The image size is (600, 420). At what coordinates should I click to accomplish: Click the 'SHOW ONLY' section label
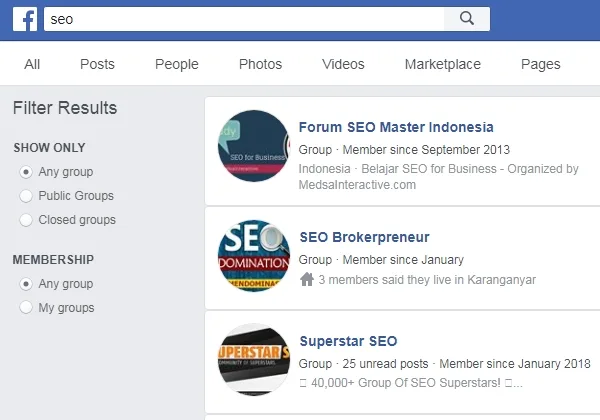[49, 148]
